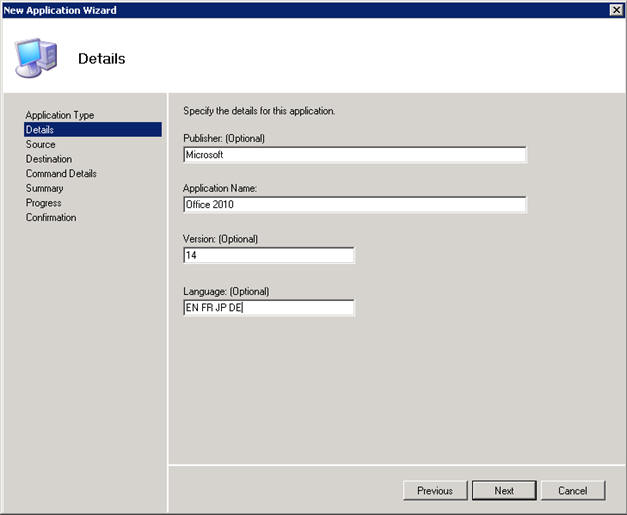Click the Version: (Optional) label
This screenshot has height=515, width=627.
pyautogui.click(x=220, y=239)
